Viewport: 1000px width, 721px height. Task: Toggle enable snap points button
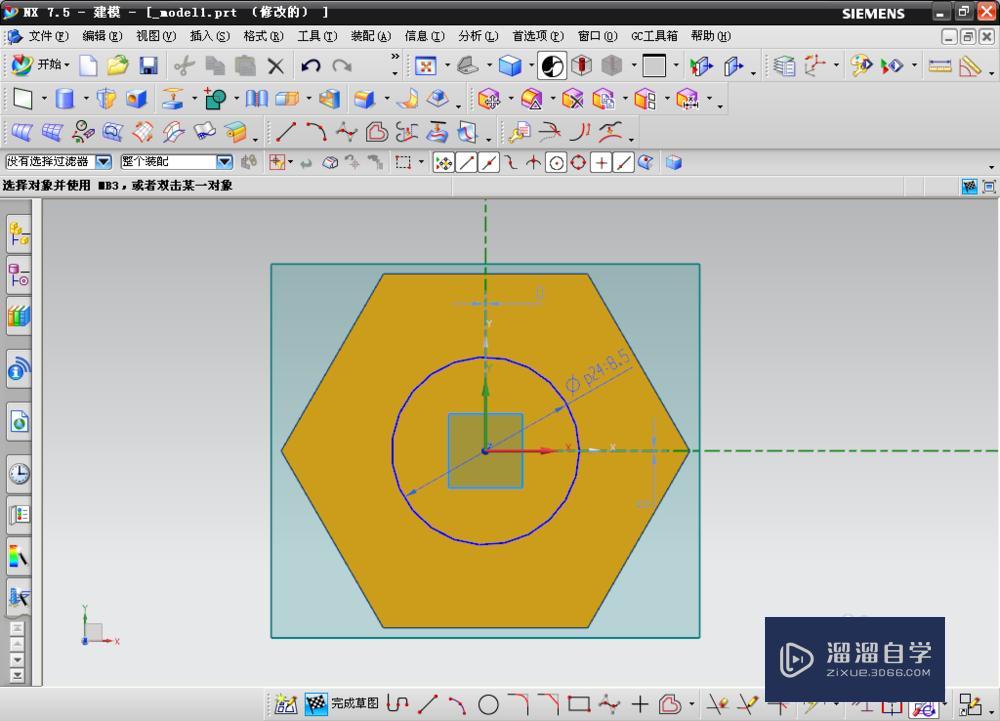coord(443,163)
